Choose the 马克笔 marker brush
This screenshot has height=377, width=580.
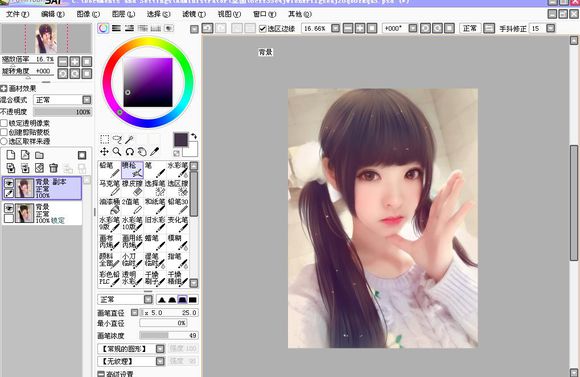pos(109,188)
